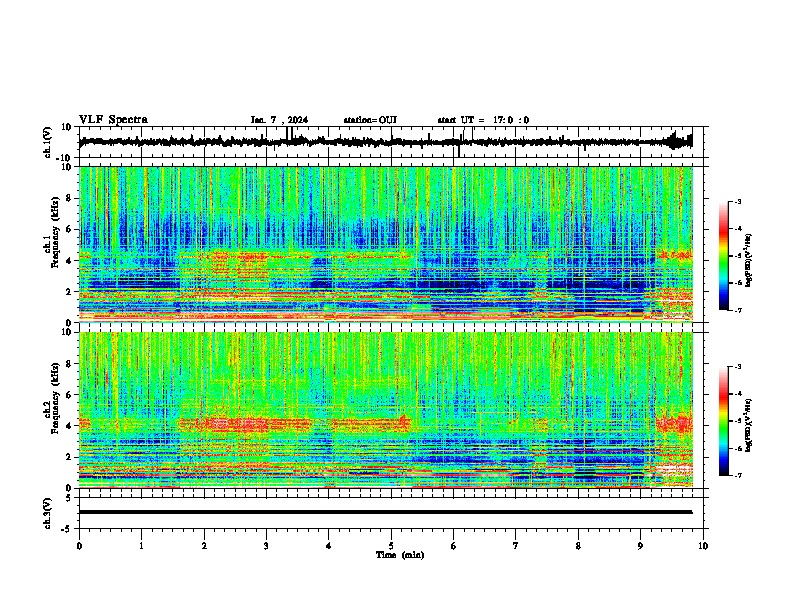Click time axis tick label '8'
Viewport: 792px width, 612px height.
(578, 546)
